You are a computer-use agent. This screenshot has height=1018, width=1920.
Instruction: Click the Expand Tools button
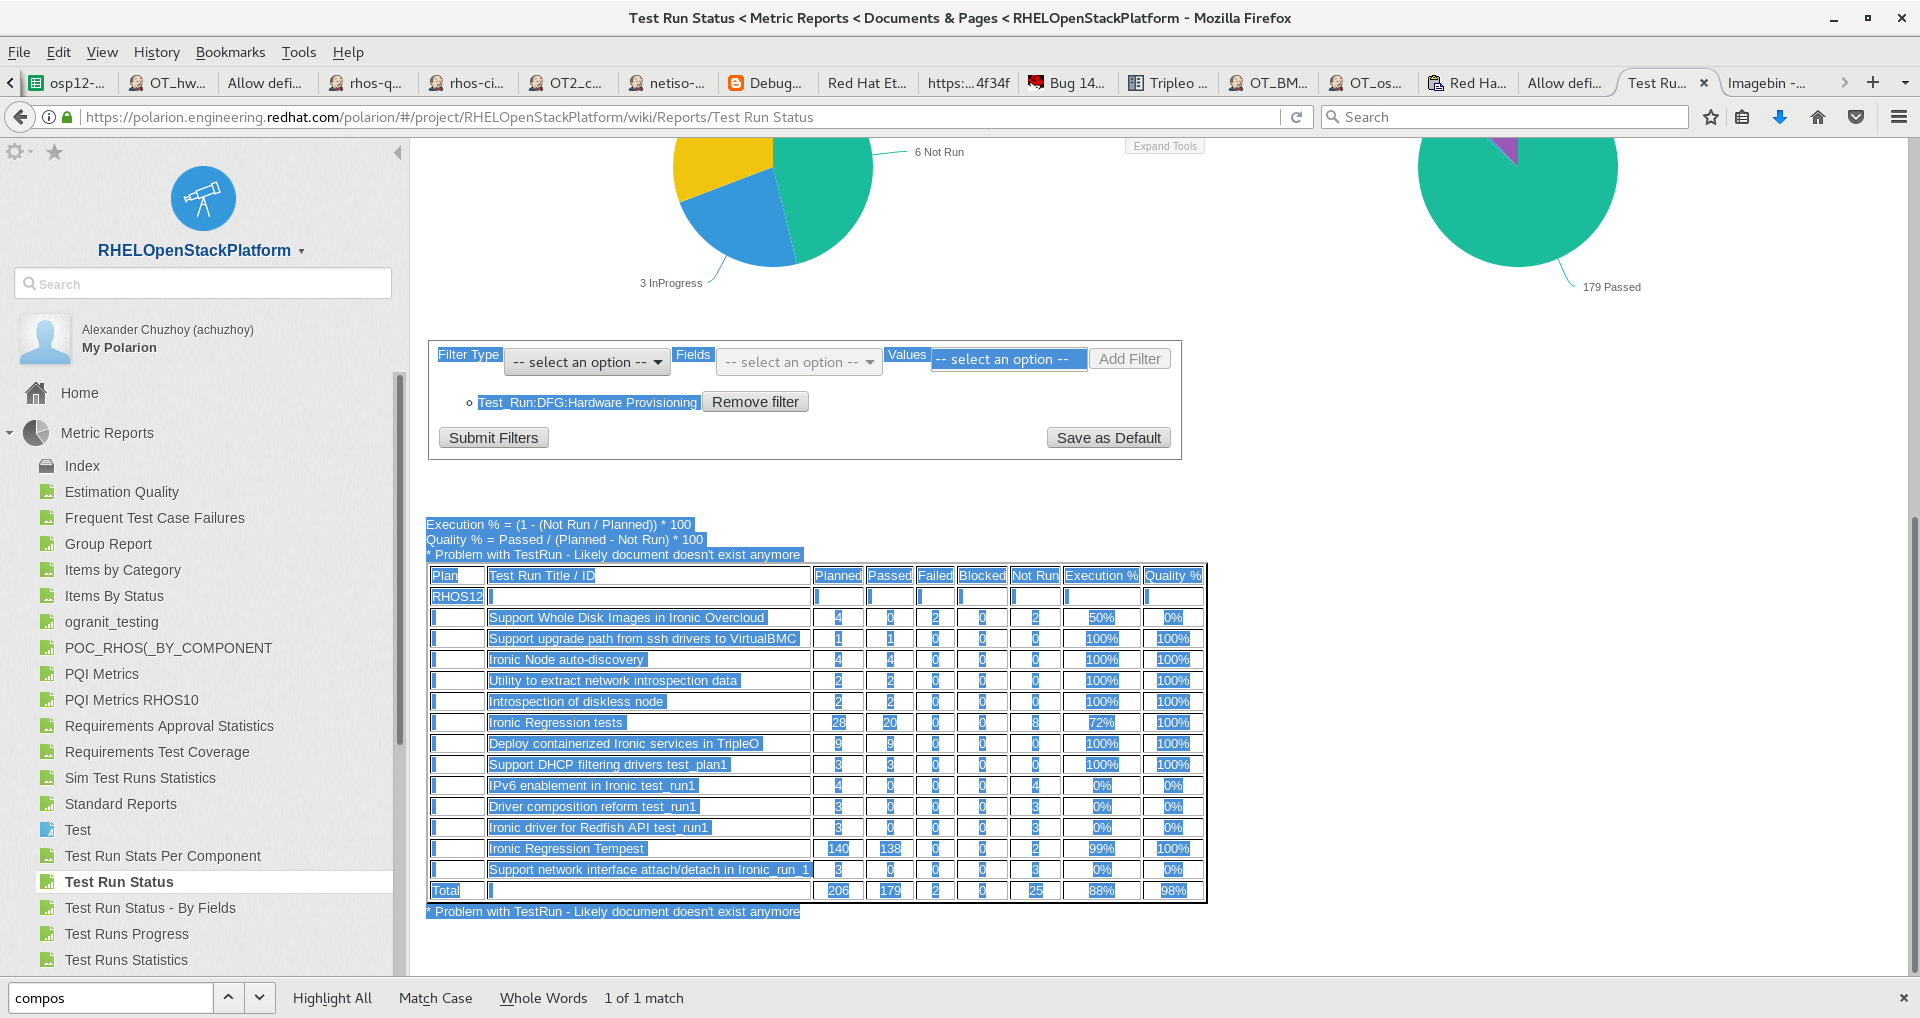pyautogui.click(x=1165, y=146)
